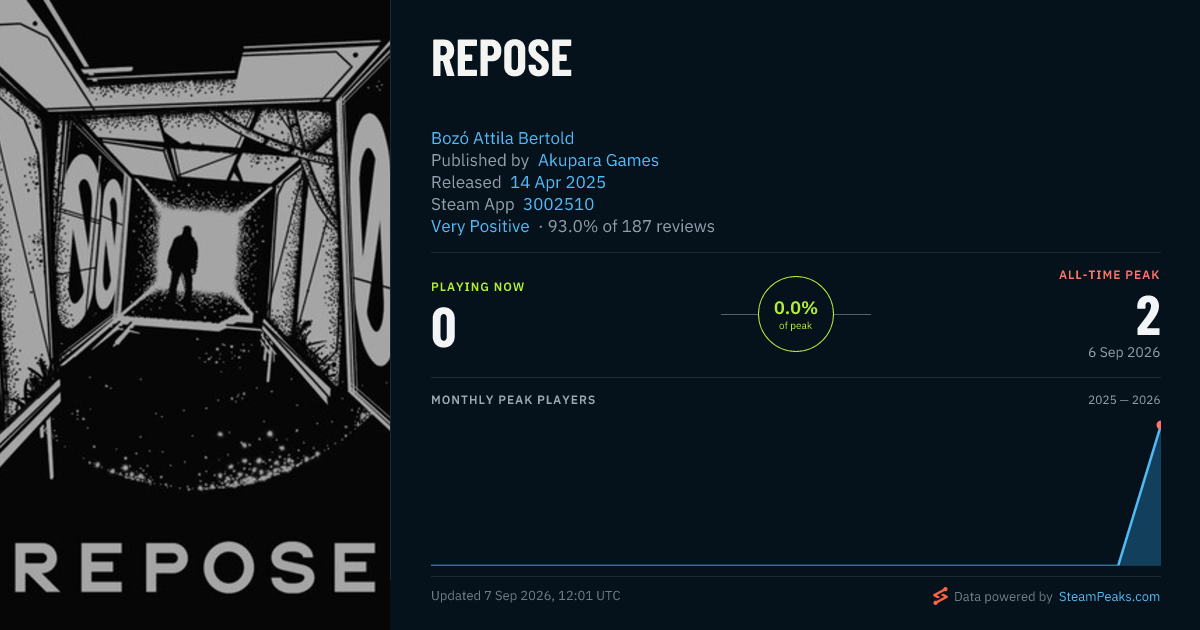
Task: Click the silhouette figure in the artwork
Action: (x=182, y=263)
